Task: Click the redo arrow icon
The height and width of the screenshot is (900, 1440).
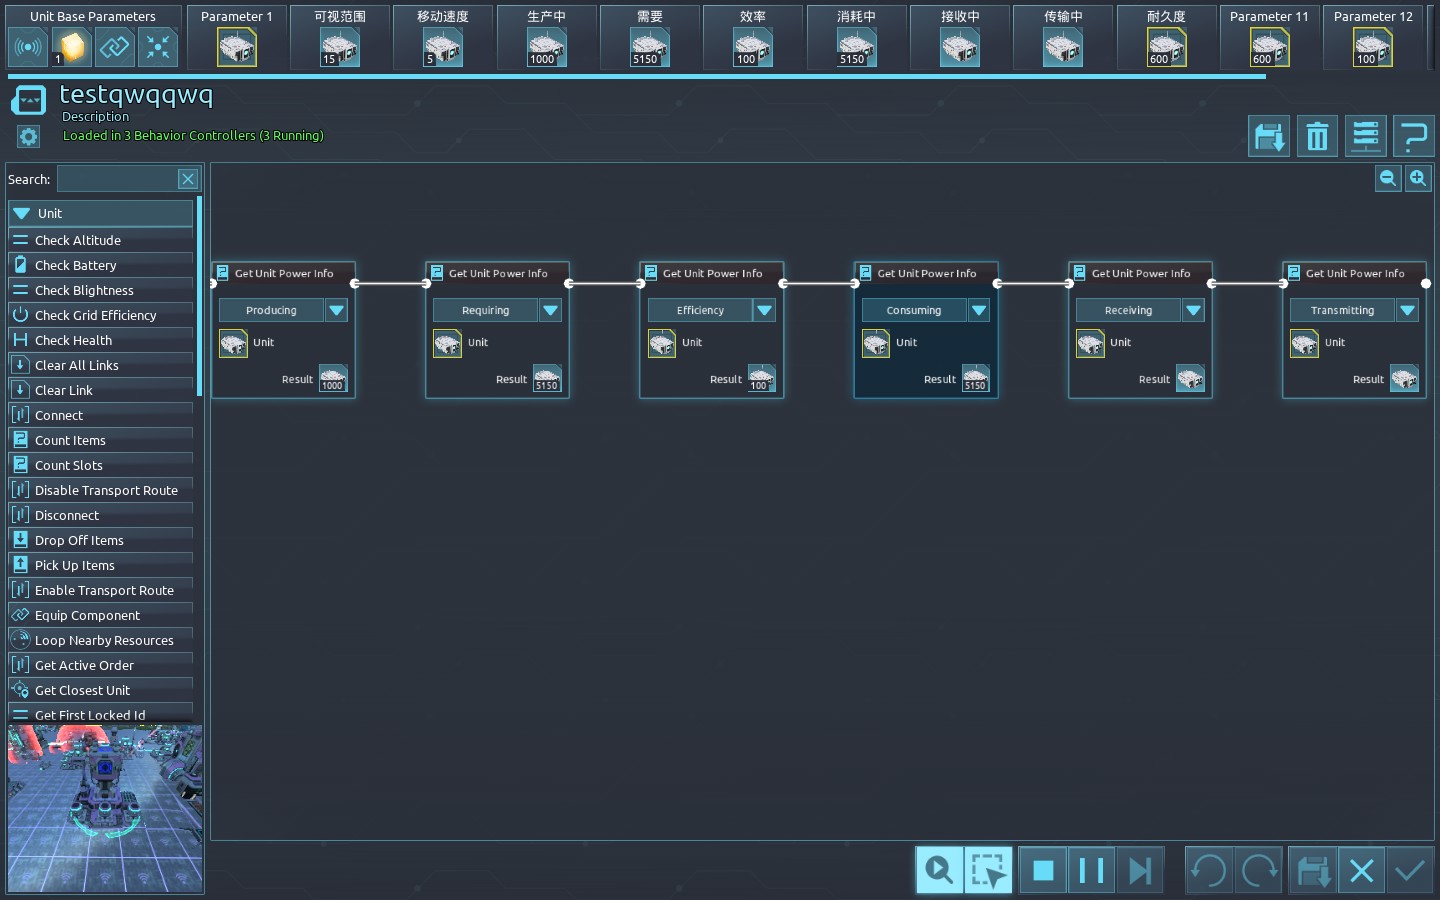Action: (x=1259, y=870)
